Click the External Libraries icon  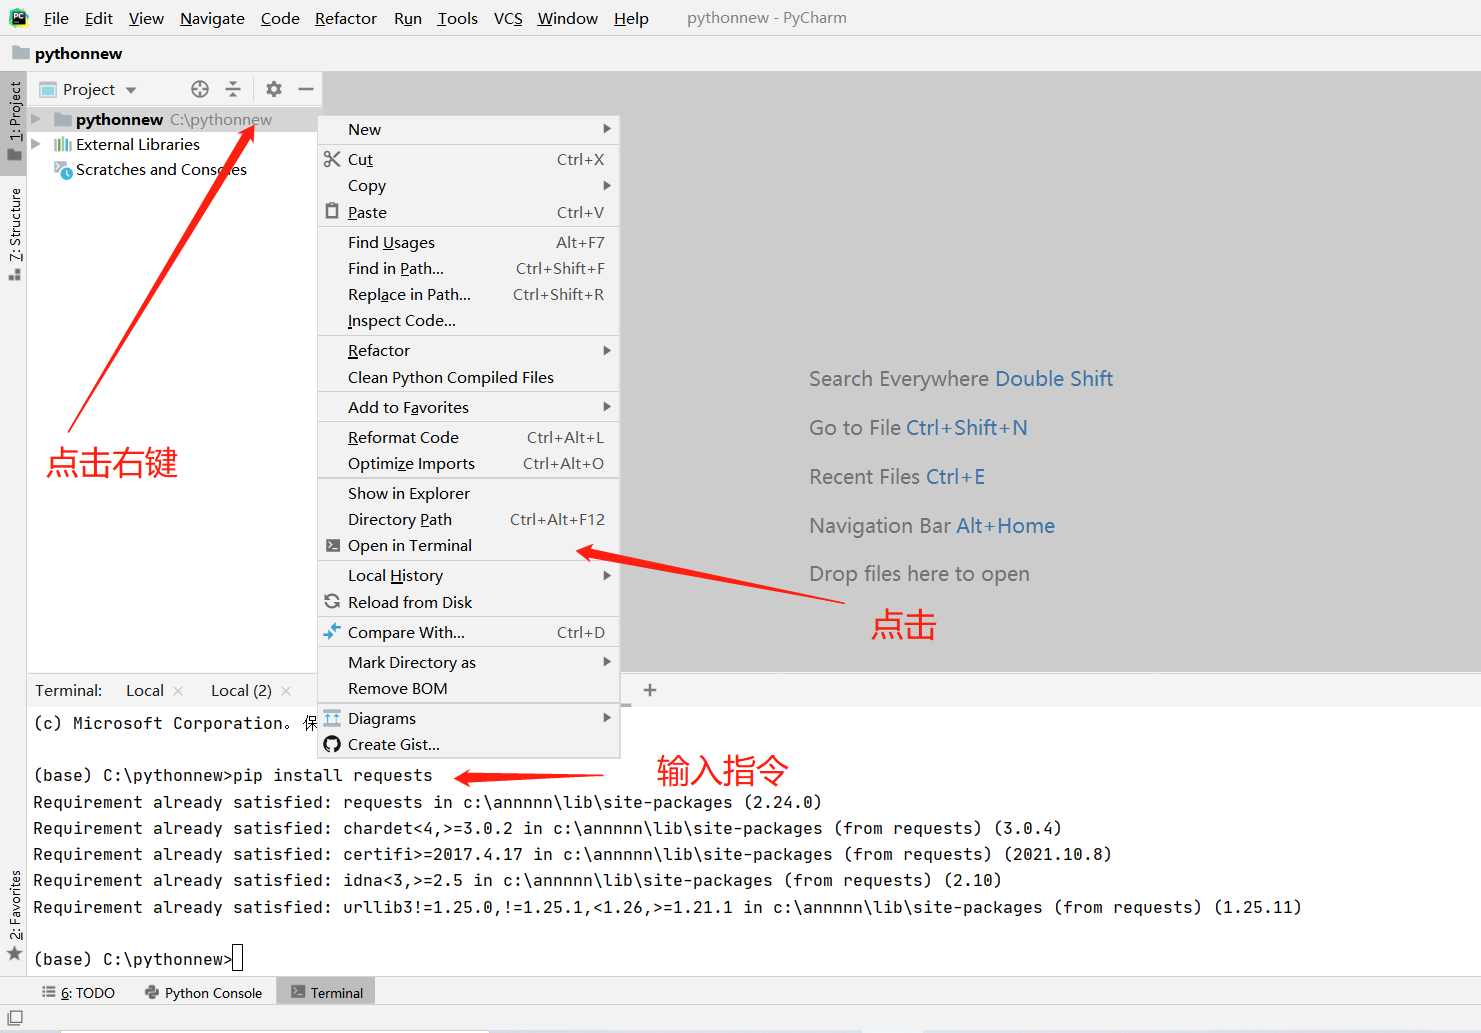pyautogui.click(x=63, y=144)
